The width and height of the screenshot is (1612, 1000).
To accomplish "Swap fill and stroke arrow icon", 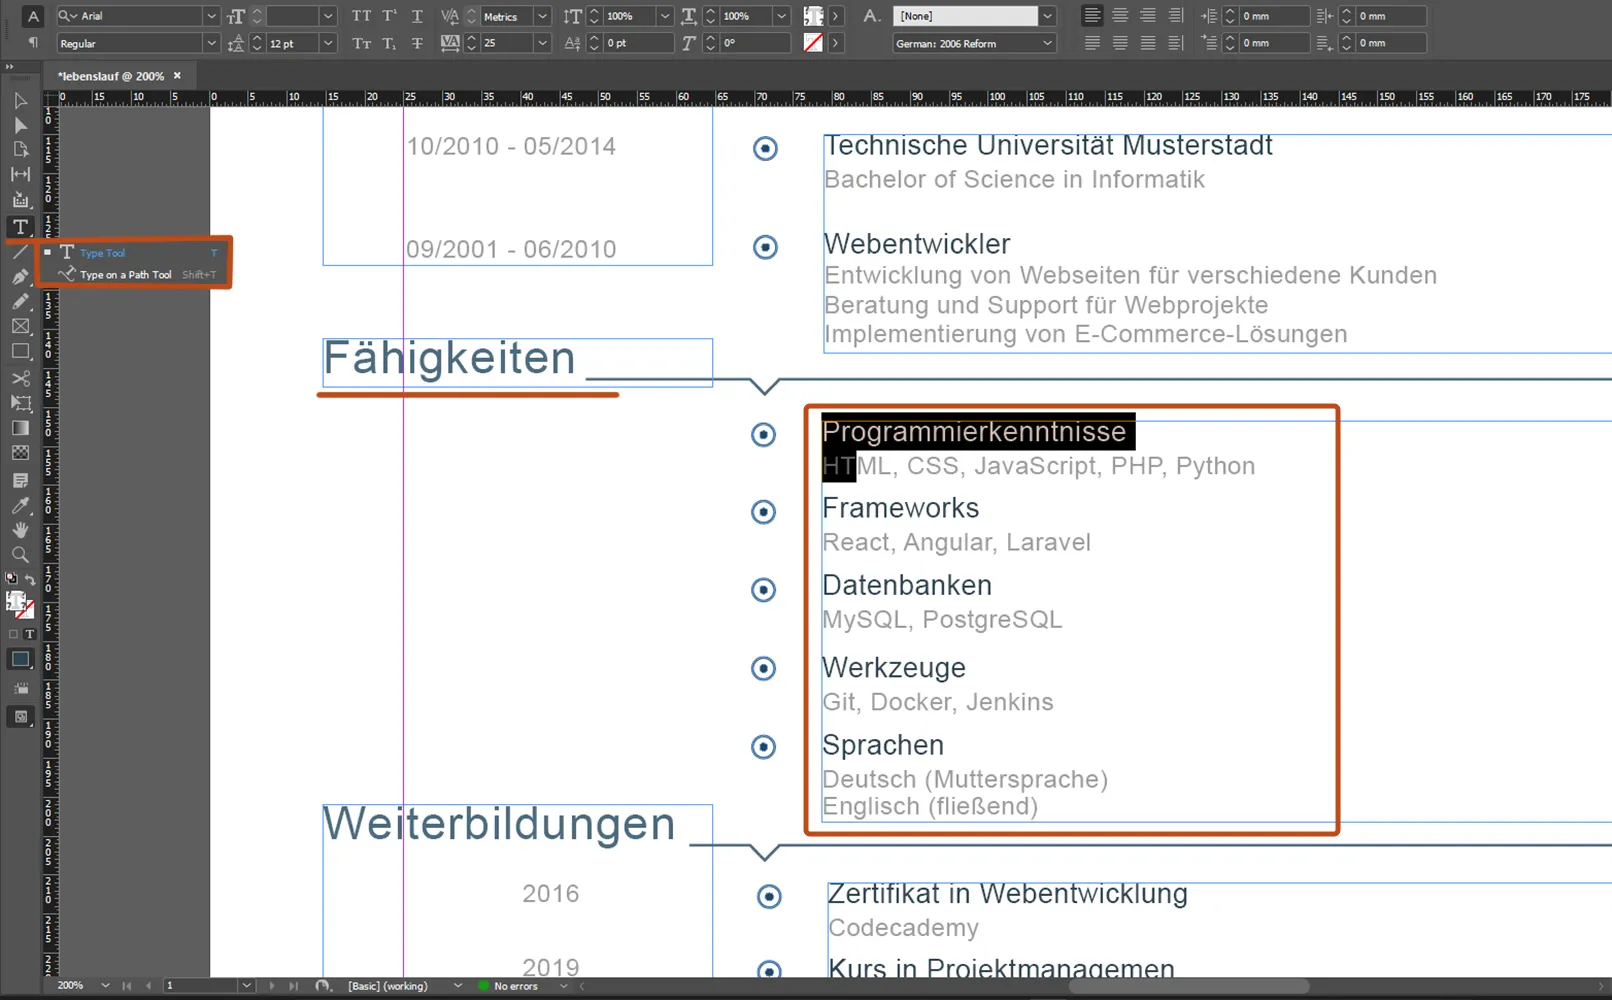I will pyautogui.click(x=30, y=580).
